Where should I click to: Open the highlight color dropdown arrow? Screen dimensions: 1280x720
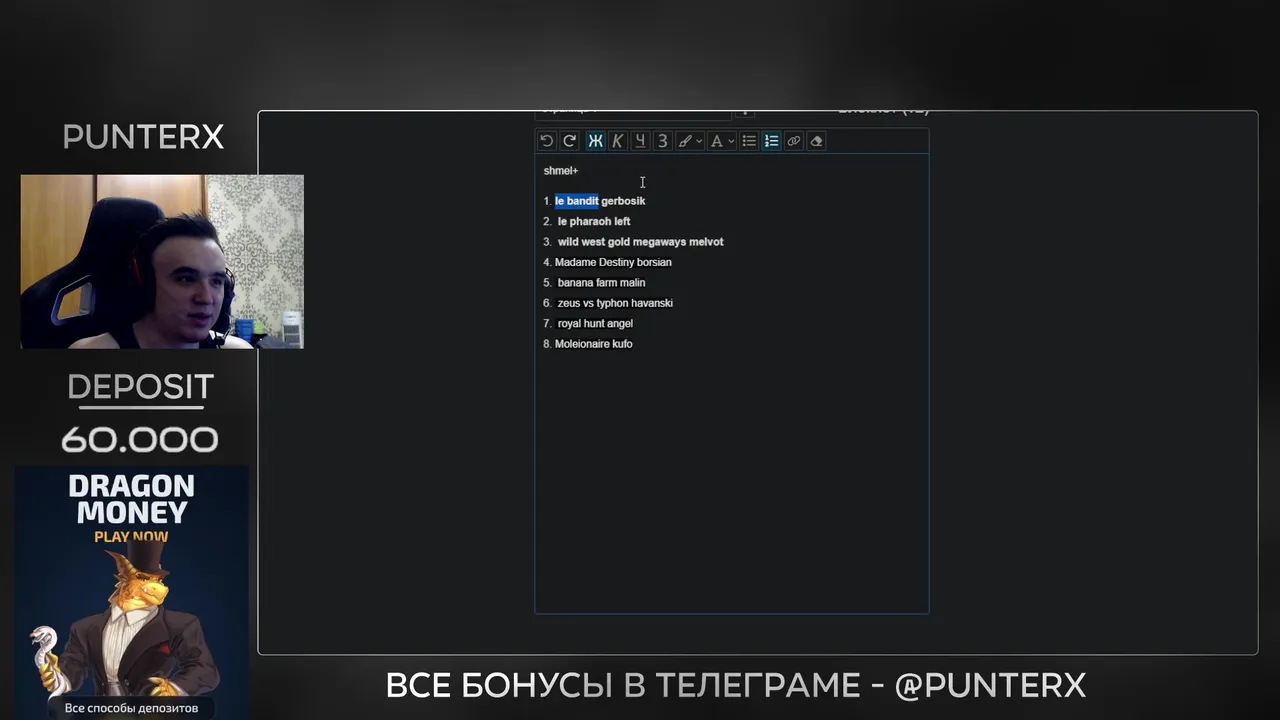[x=699, y=141]
